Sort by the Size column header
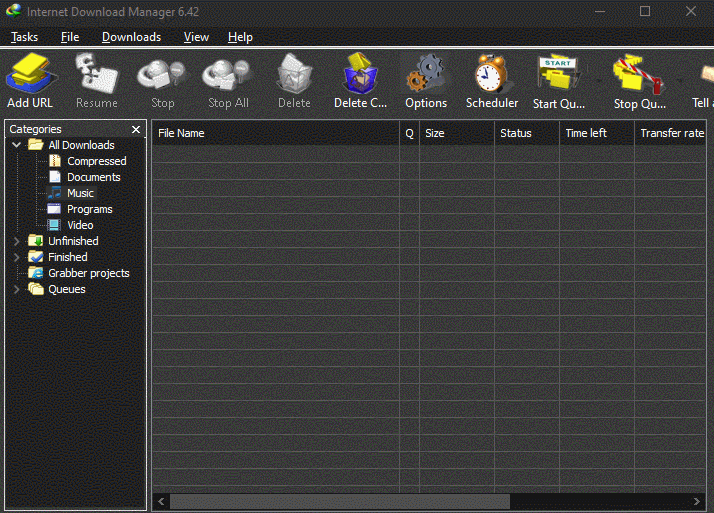 [x=457, y=133]
